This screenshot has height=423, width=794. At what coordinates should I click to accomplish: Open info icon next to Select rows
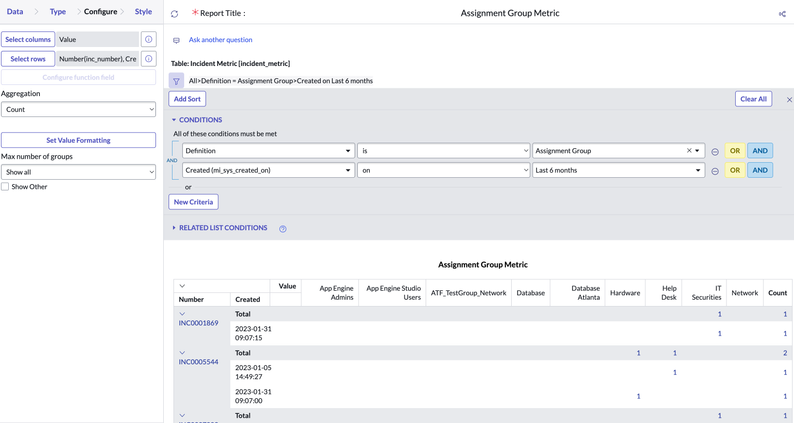[148, 59]
